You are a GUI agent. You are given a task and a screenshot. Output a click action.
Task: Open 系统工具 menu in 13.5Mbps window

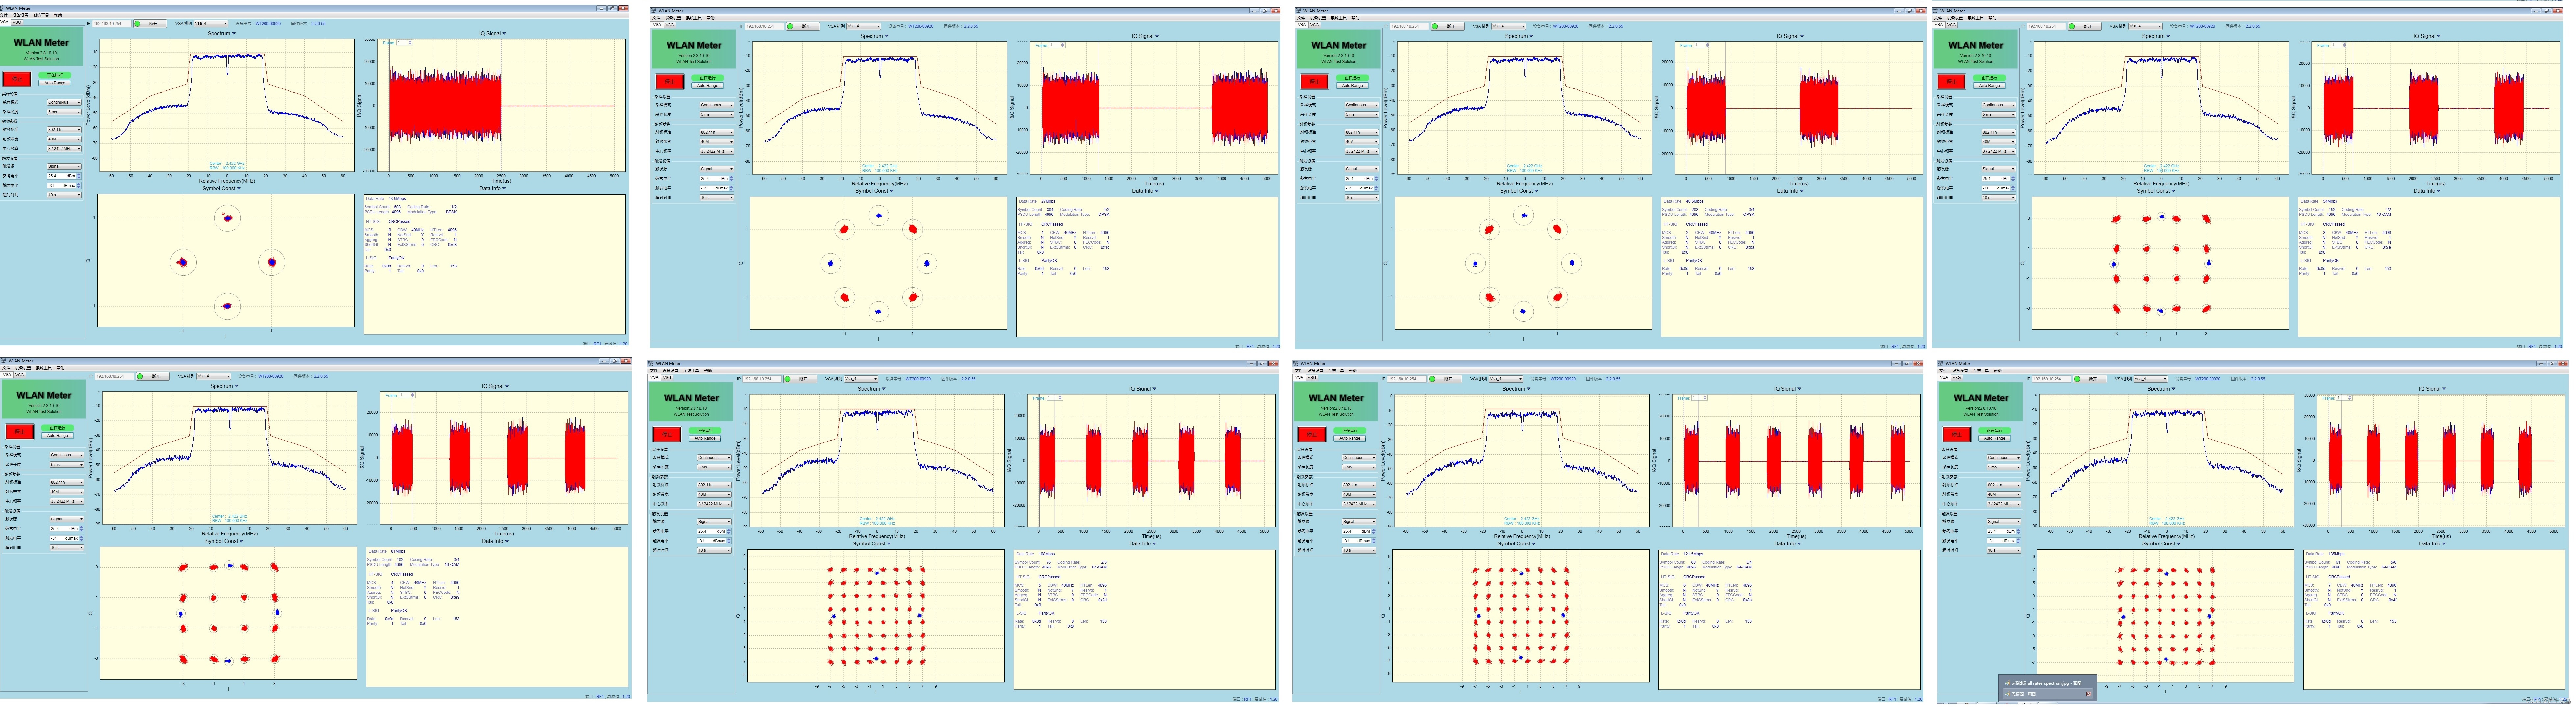(41, 15)
